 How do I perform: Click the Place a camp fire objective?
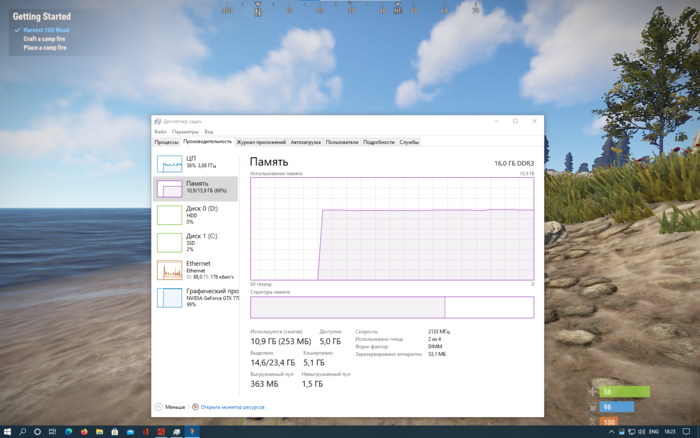[45, 47]
